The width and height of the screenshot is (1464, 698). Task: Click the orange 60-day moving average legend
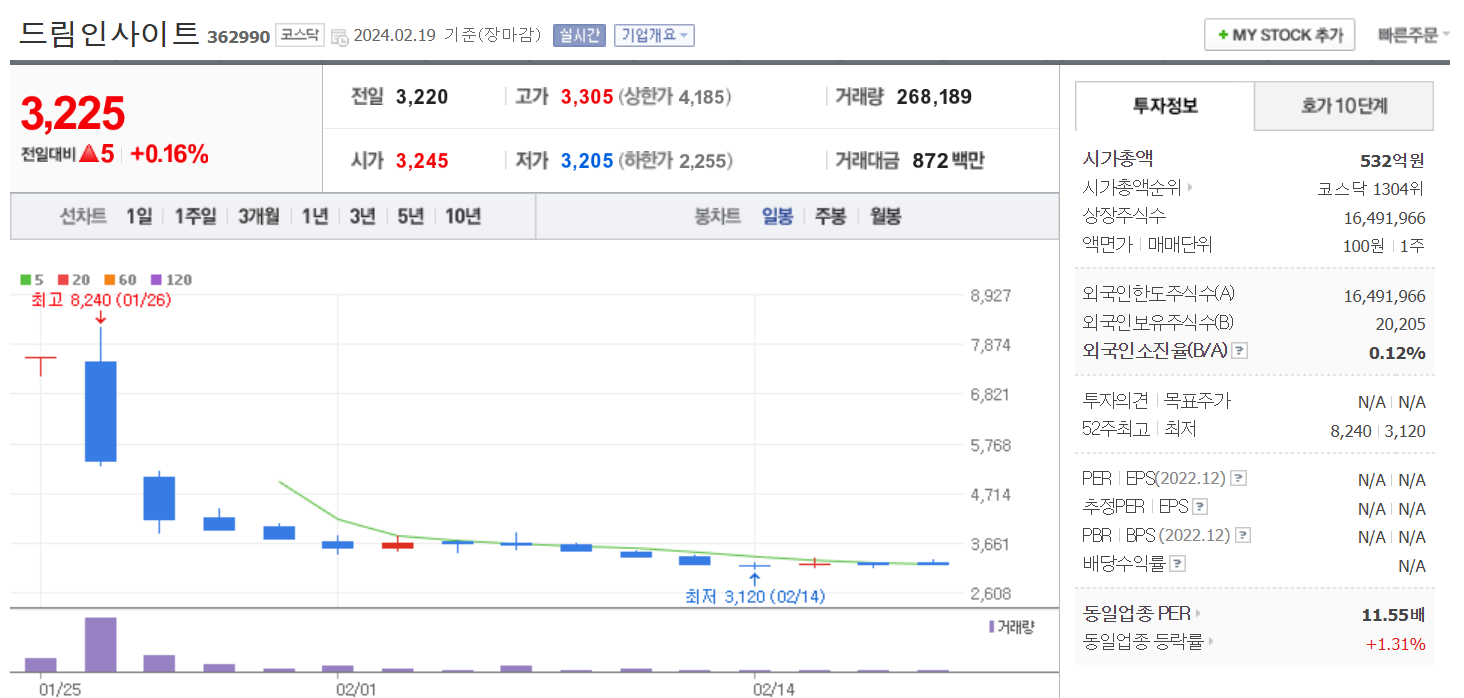click(x=120, y=280)
